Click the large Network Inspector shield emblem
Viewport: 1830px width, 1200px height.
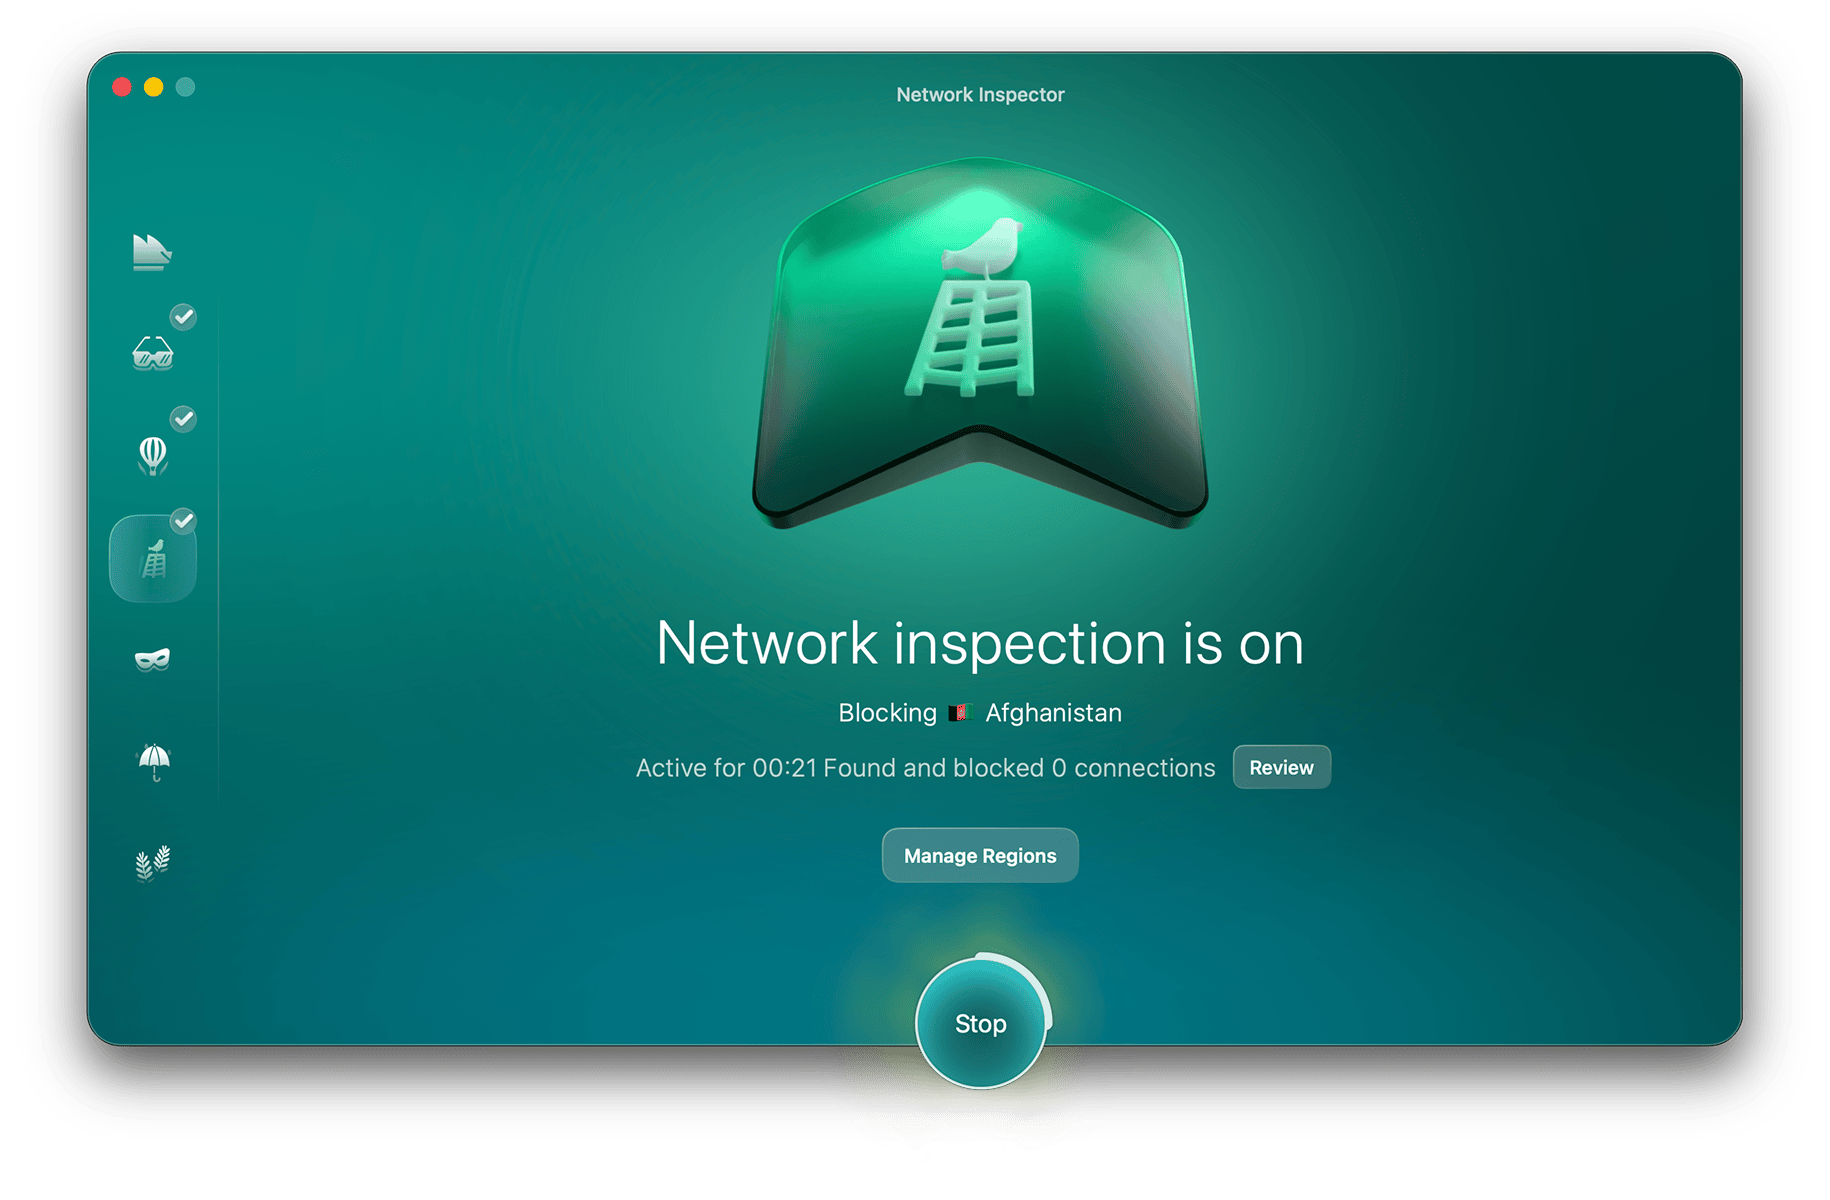tap(980, 343)
